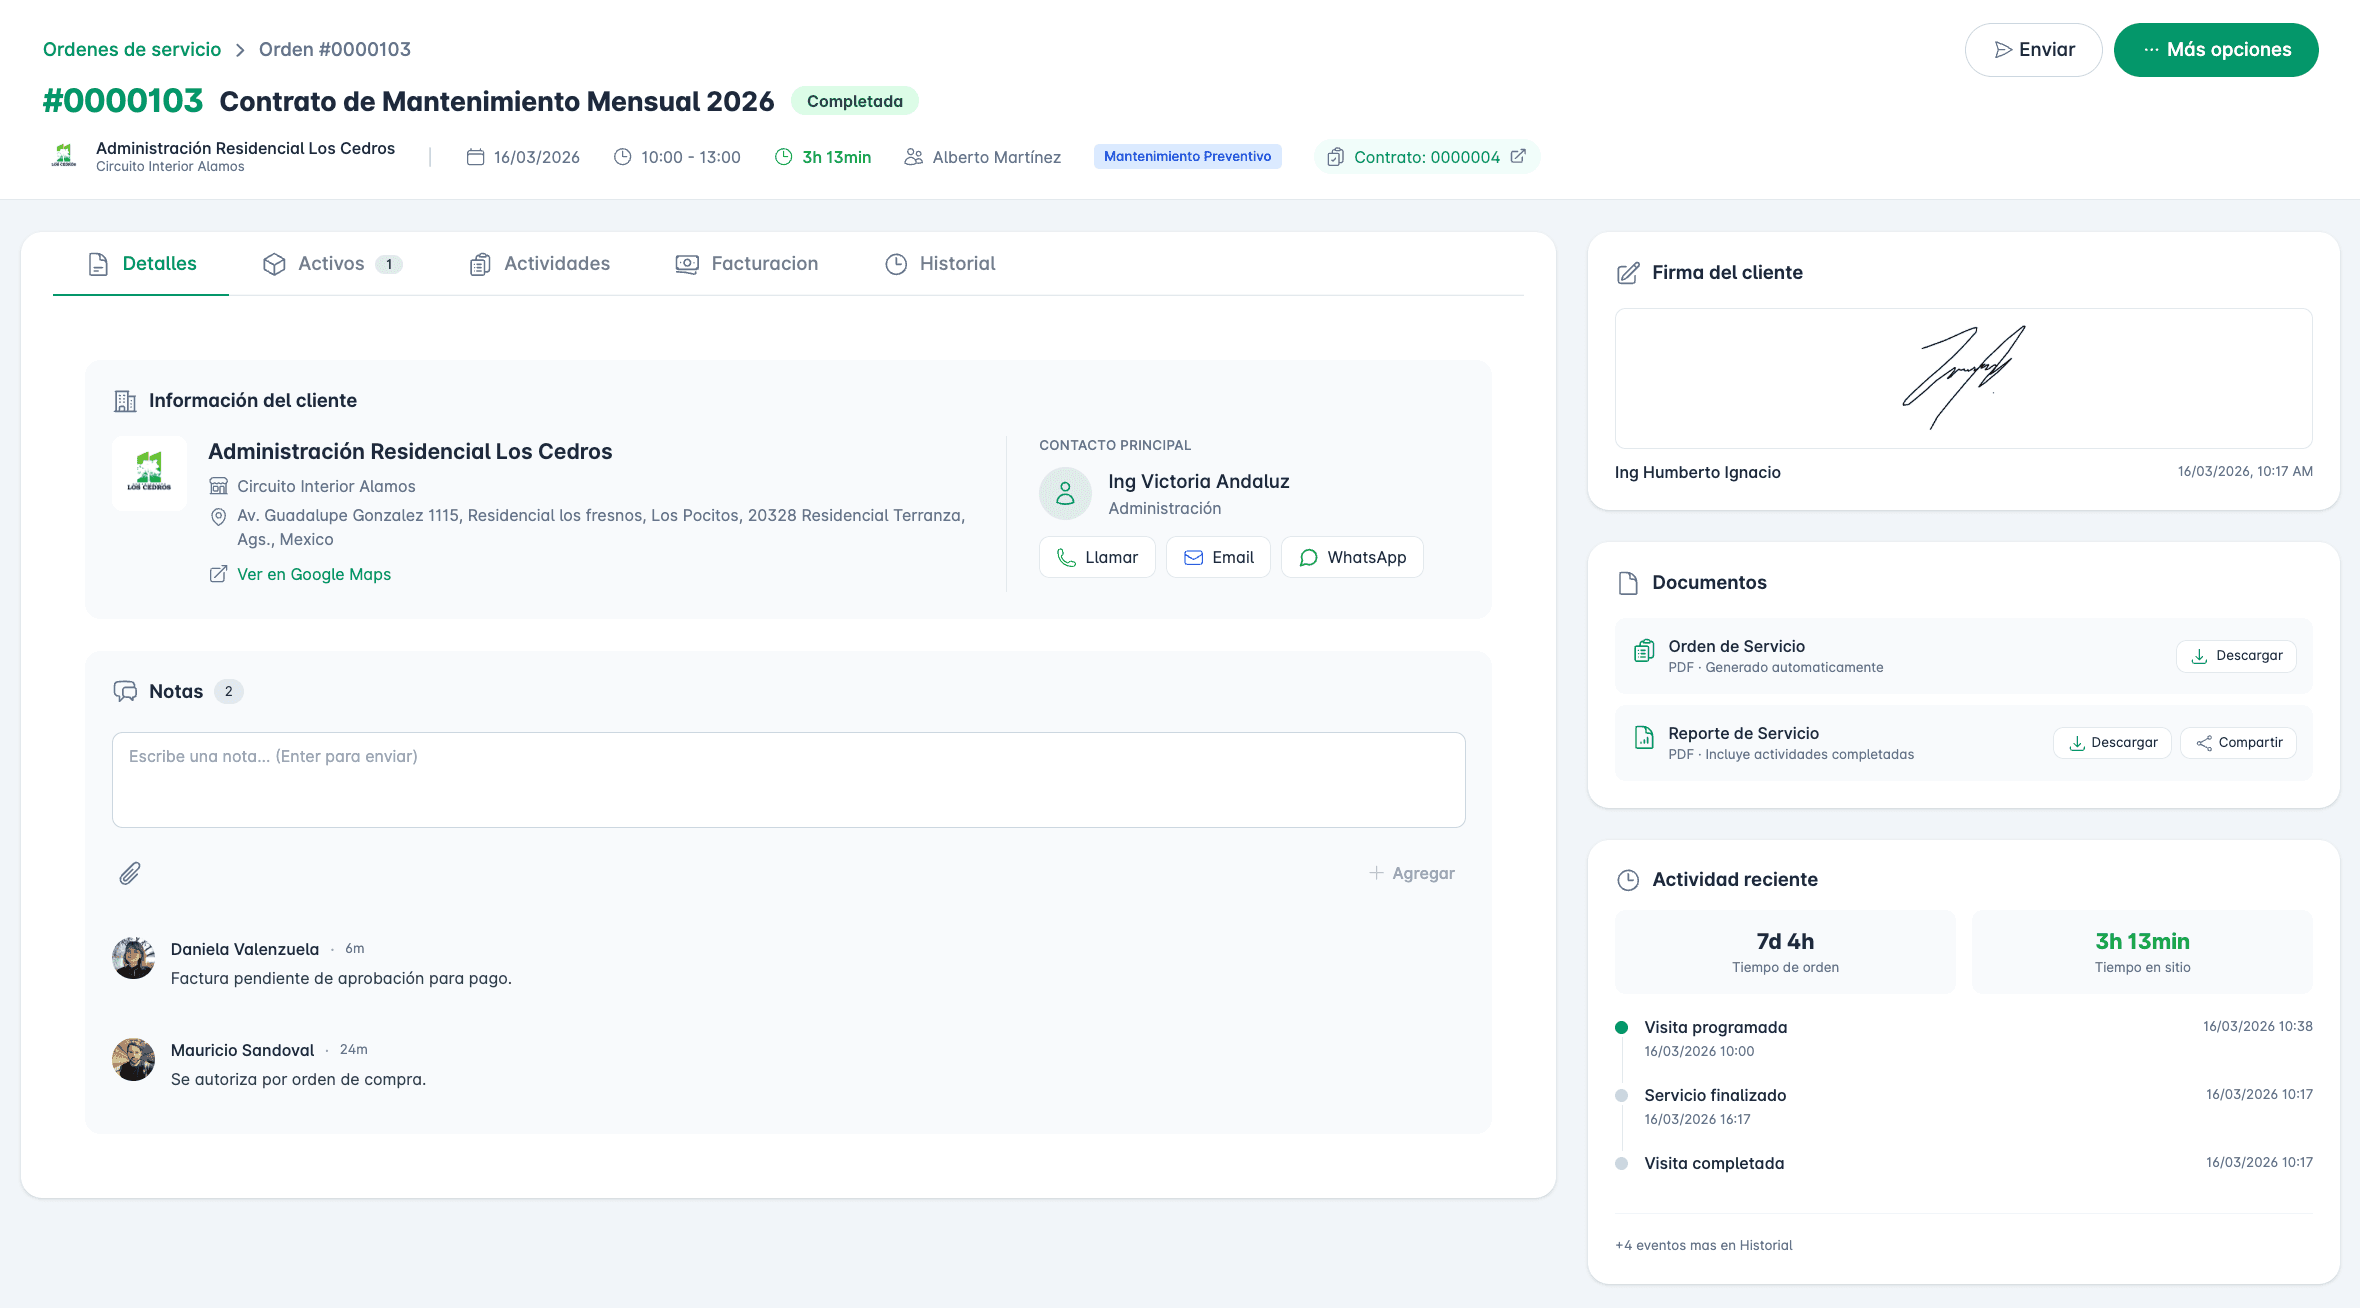Viewport: 2360px width, 1308px height.
Task: Switch to the Activos tab
Action: pyautogui.click(x=331, y=264)
